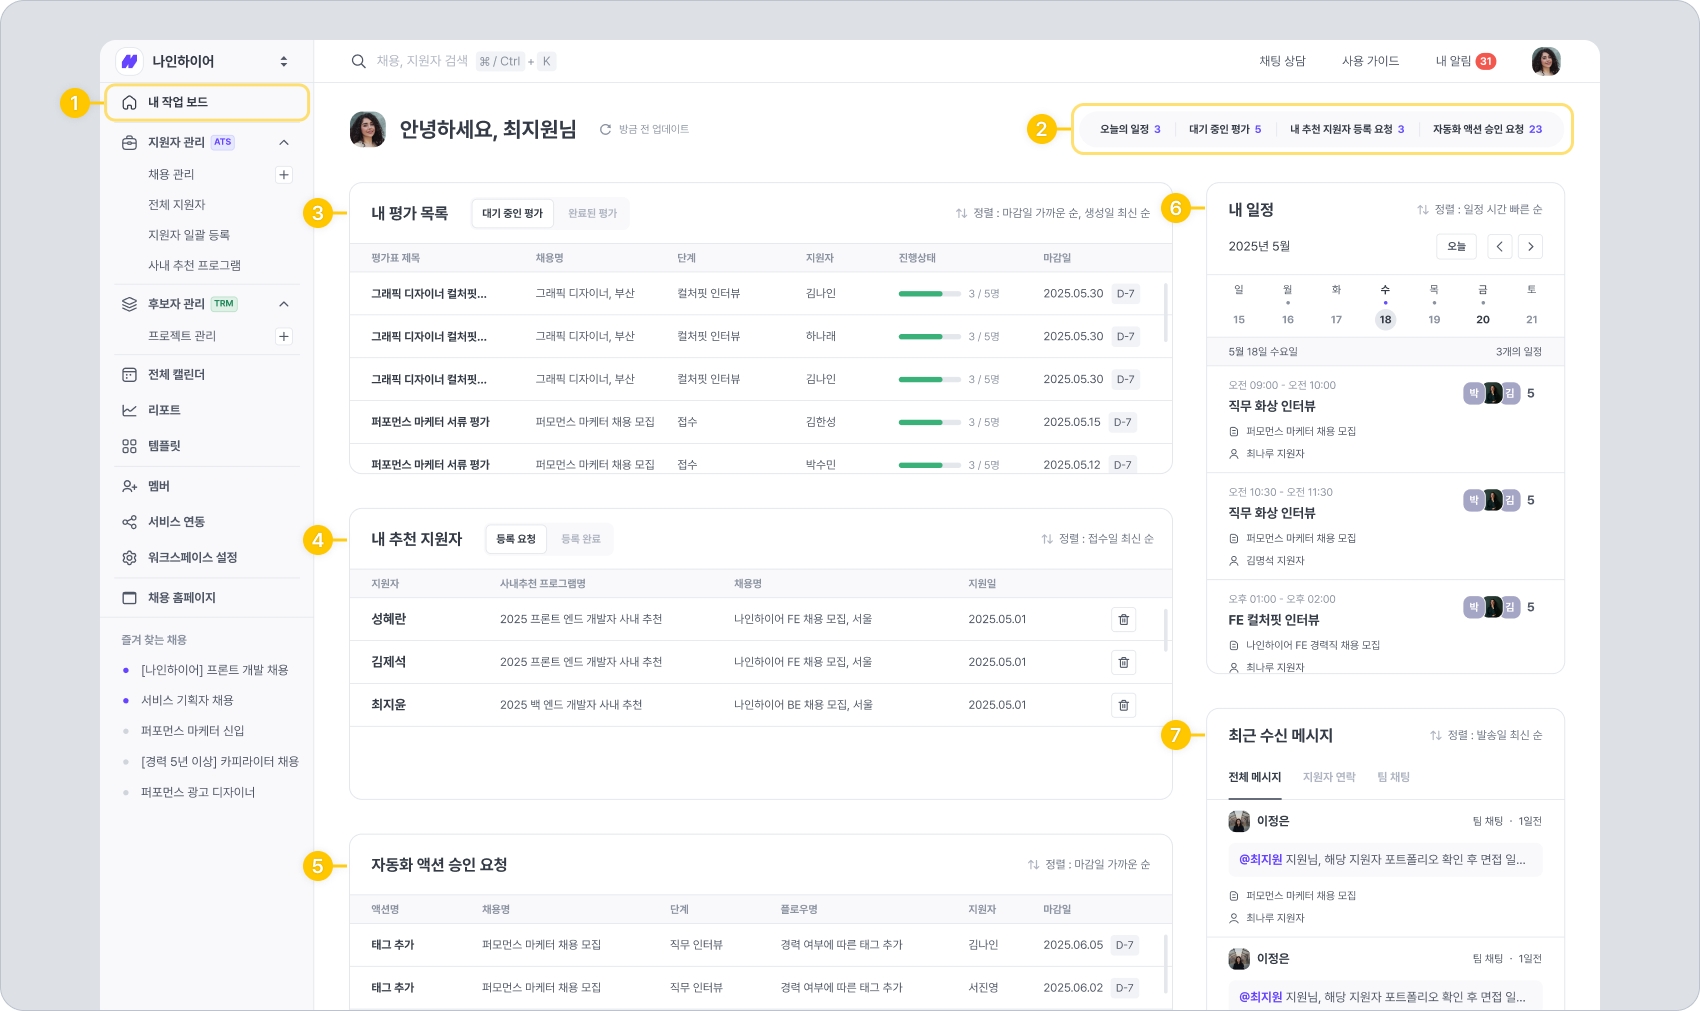The height and width of the screenshot is (1011, 1700).
Task: Change sort of 자동화 액션 승인 요청
Action: [x=1089, y=865]
